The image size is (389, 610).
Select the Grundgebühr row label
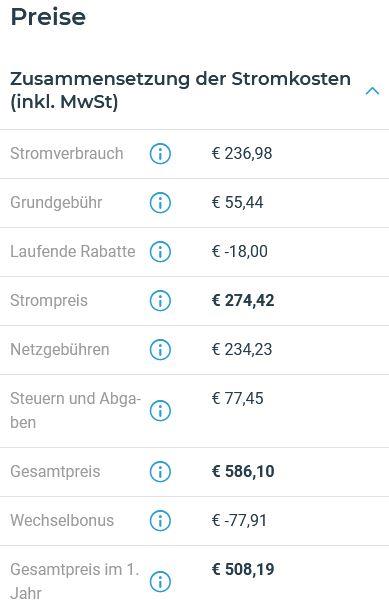tap(56, 203)
